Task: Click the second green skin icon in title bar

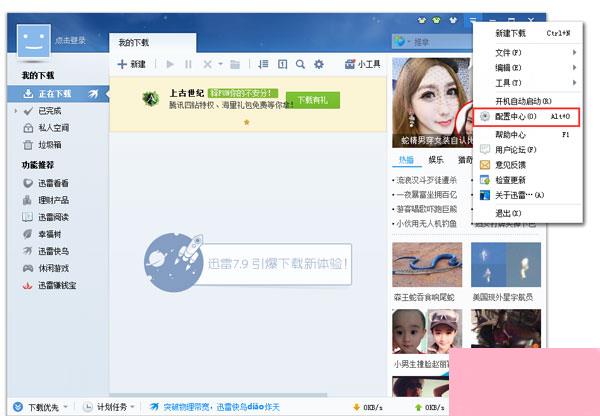Action: [436, 20]
